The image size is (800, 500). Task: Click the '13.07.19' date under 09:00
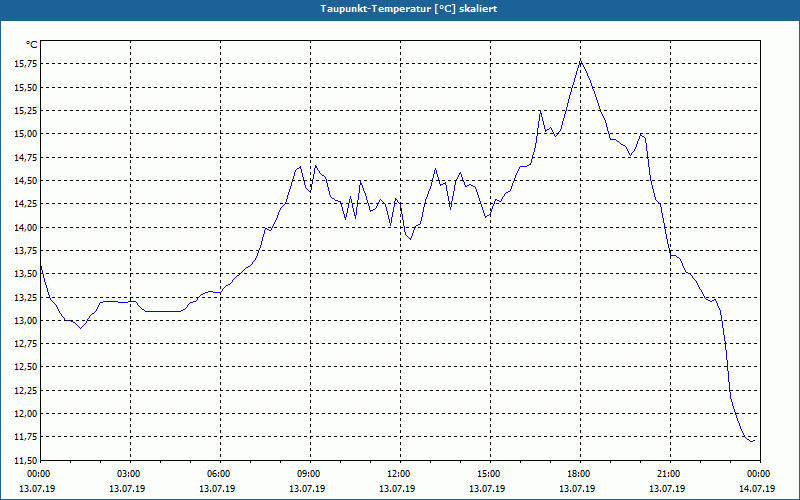(x=307, y=489)
